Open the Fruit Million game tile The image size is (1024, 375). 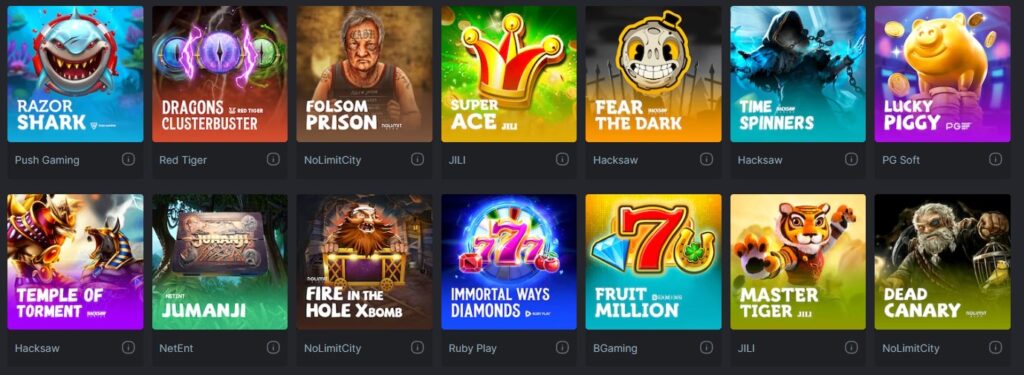(x=653, y=262)
